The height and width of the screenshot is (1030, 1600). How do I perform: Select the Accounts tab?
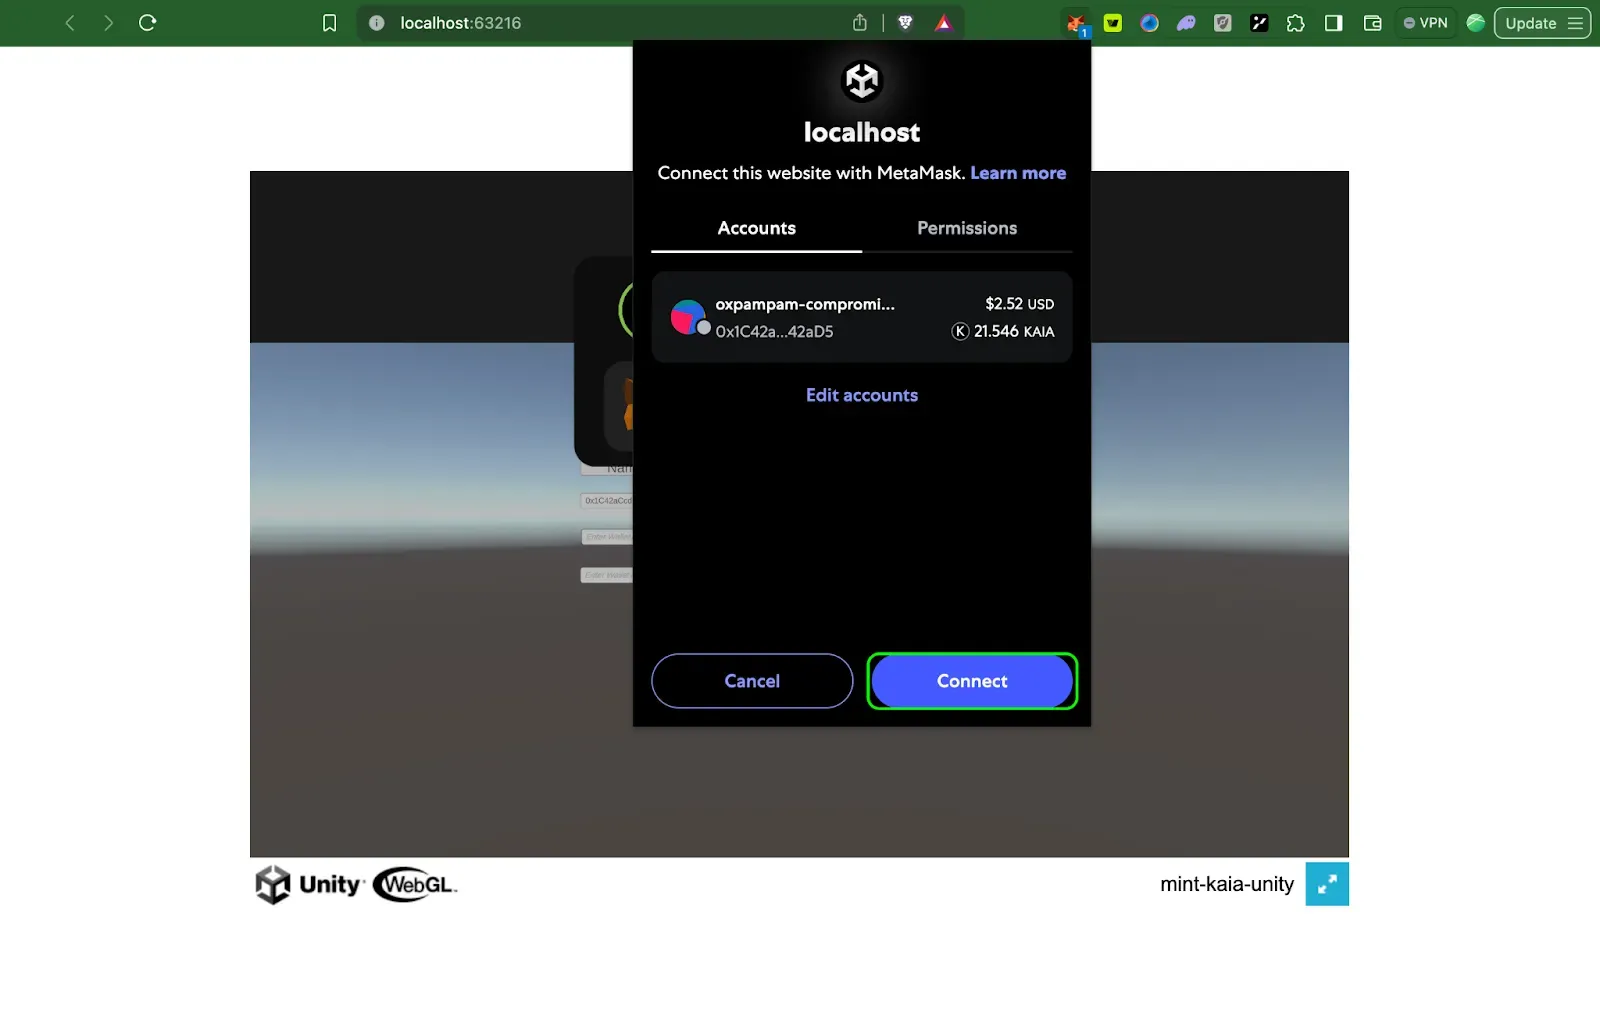coord(756,228)
